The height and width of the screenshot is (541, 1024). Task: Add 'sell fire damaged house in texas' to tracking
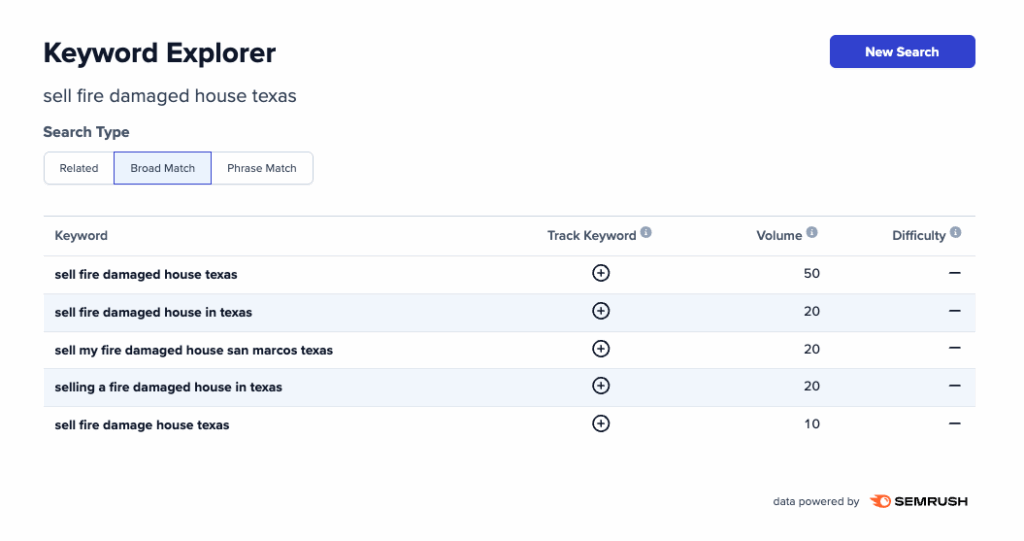click(x=600, y=311)
